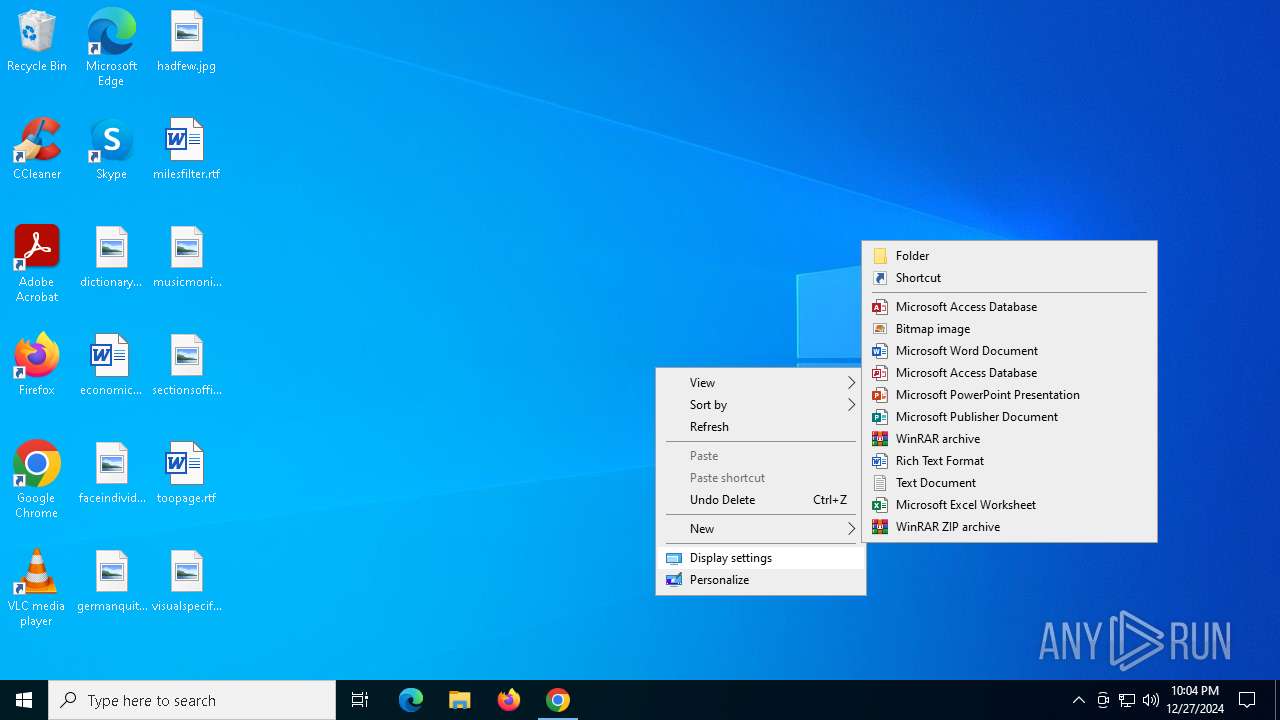Create a new WinRAR ZIP archive
Viewport: 1280px width, 720px height.
[x=1009, y=527]
